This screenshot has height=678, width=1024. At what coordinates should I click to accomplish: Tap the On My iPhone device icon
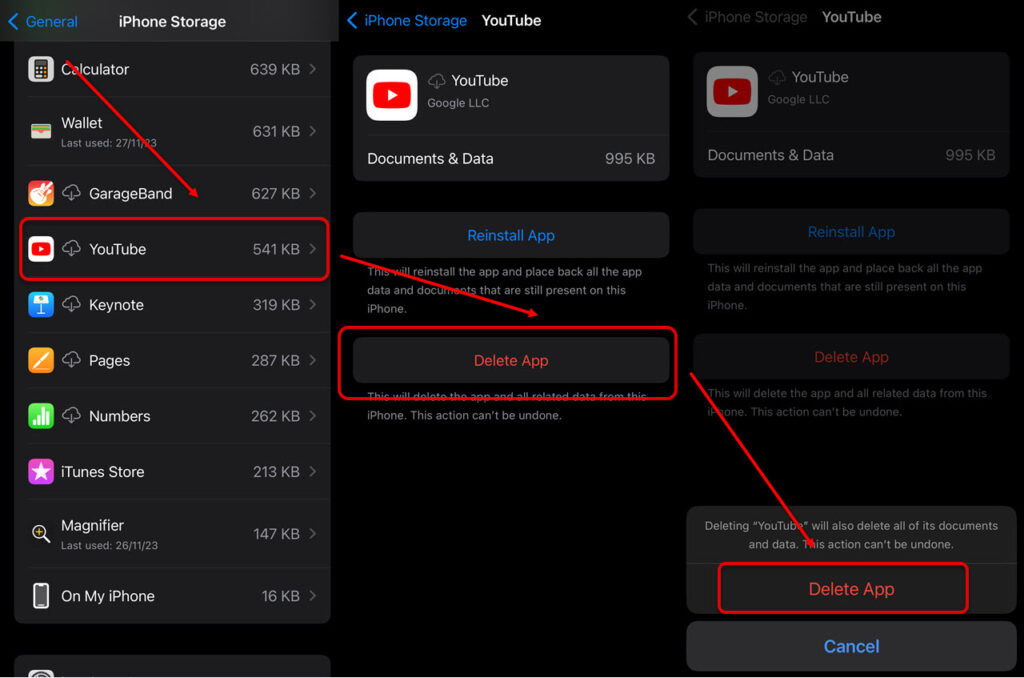tap(40, 596)
